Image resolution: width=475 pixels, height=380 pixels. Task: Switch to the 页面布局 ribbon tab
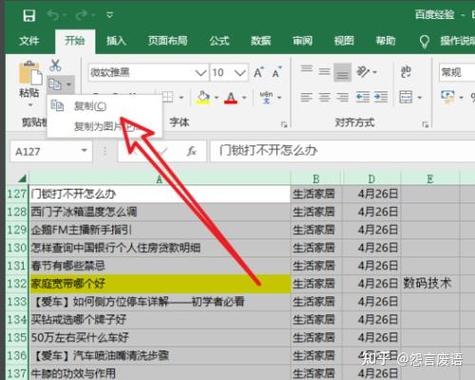coord(168,41)
